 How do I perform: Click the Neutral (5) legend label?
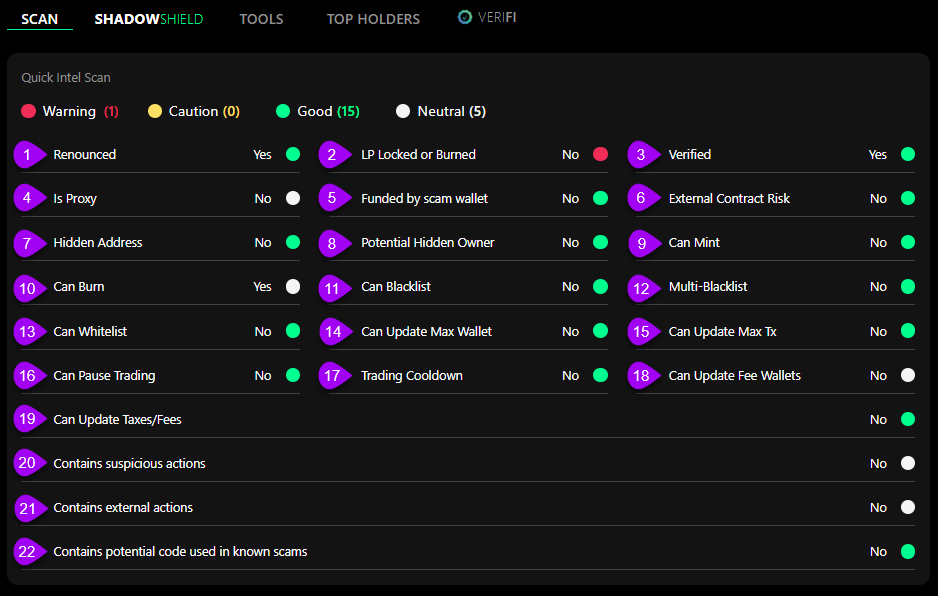click(451, 111)
